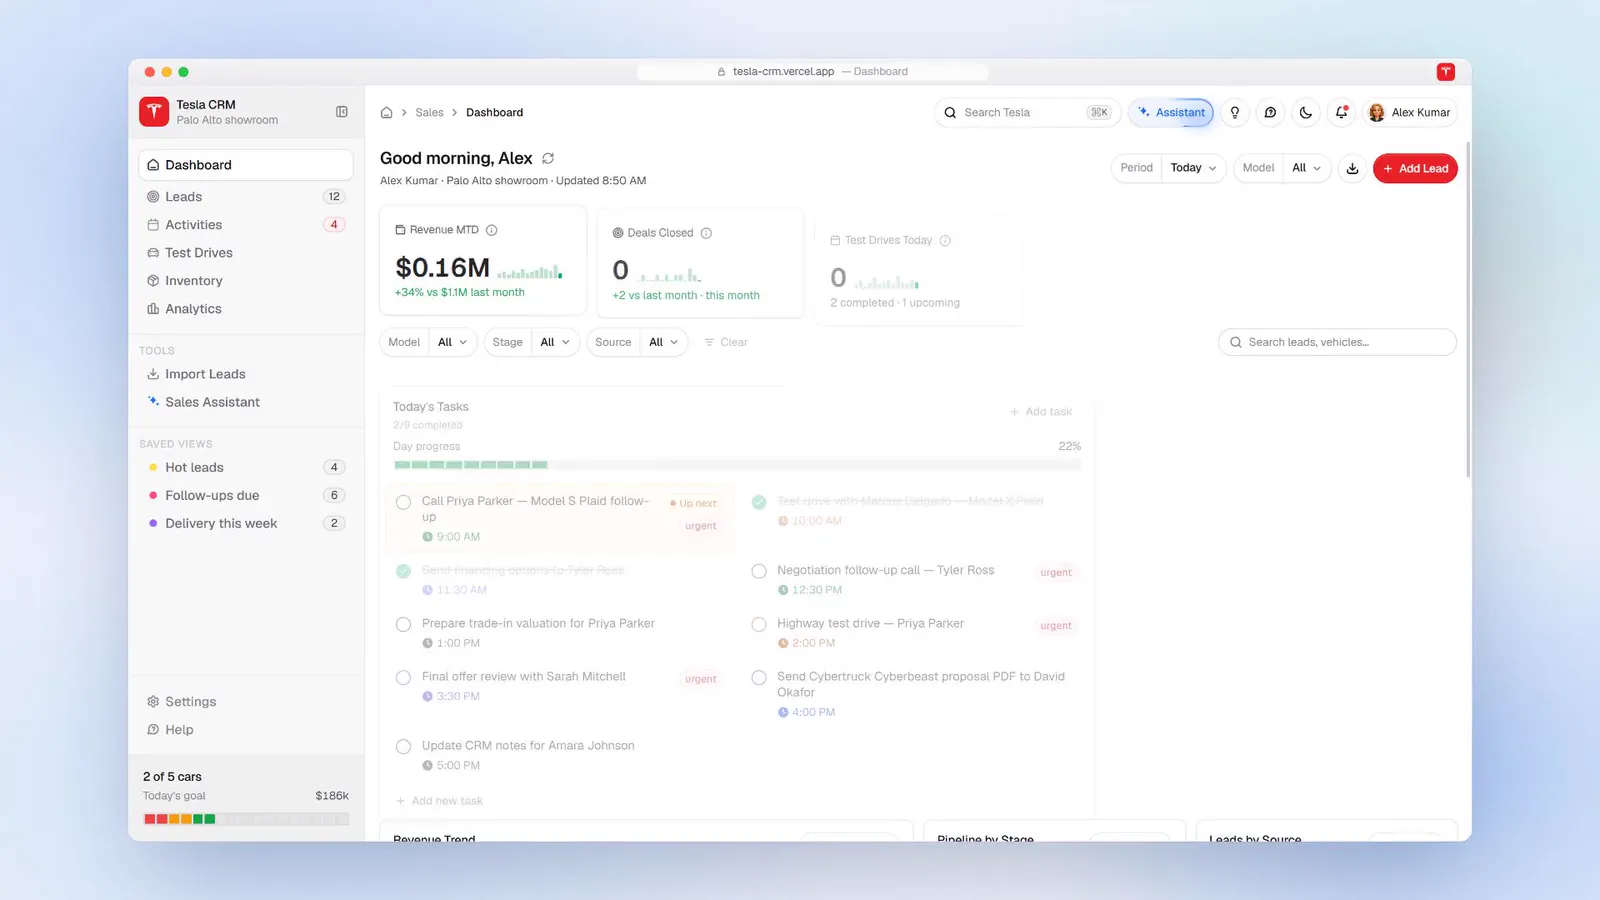Click the Today's goal cars progress bar
This screenshot has width=1600, height=900.
pyautogui.click(x=246, y=819)
